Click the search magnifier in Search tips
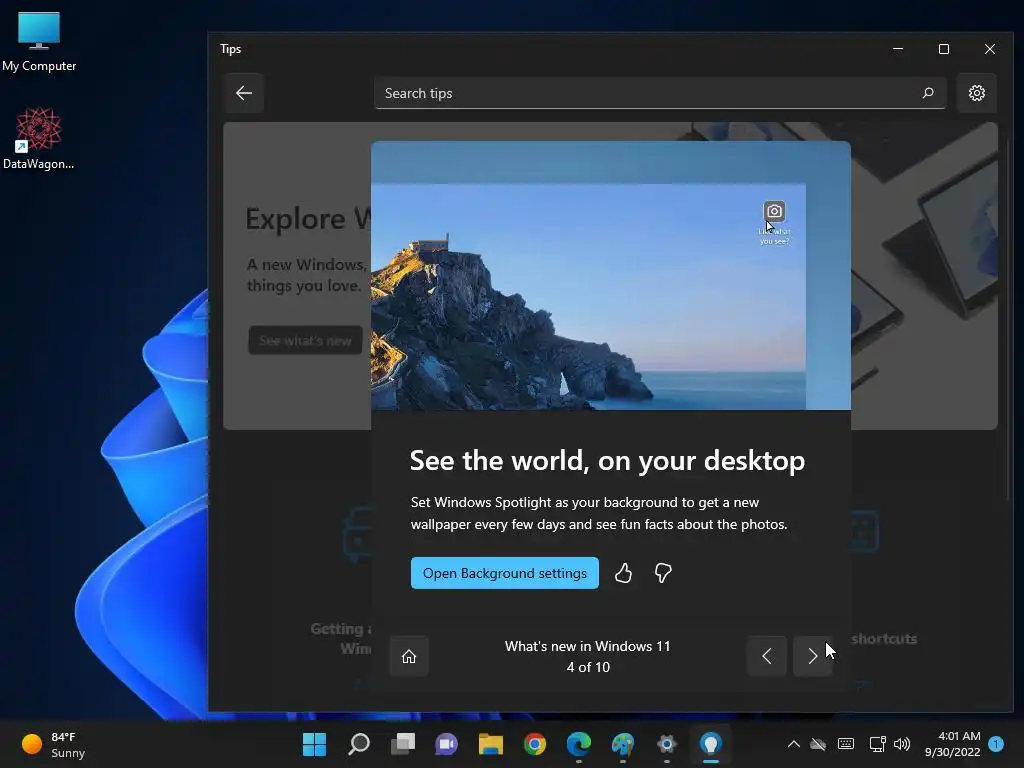Viewport: 1024px width, 768px height. point(927,93)
